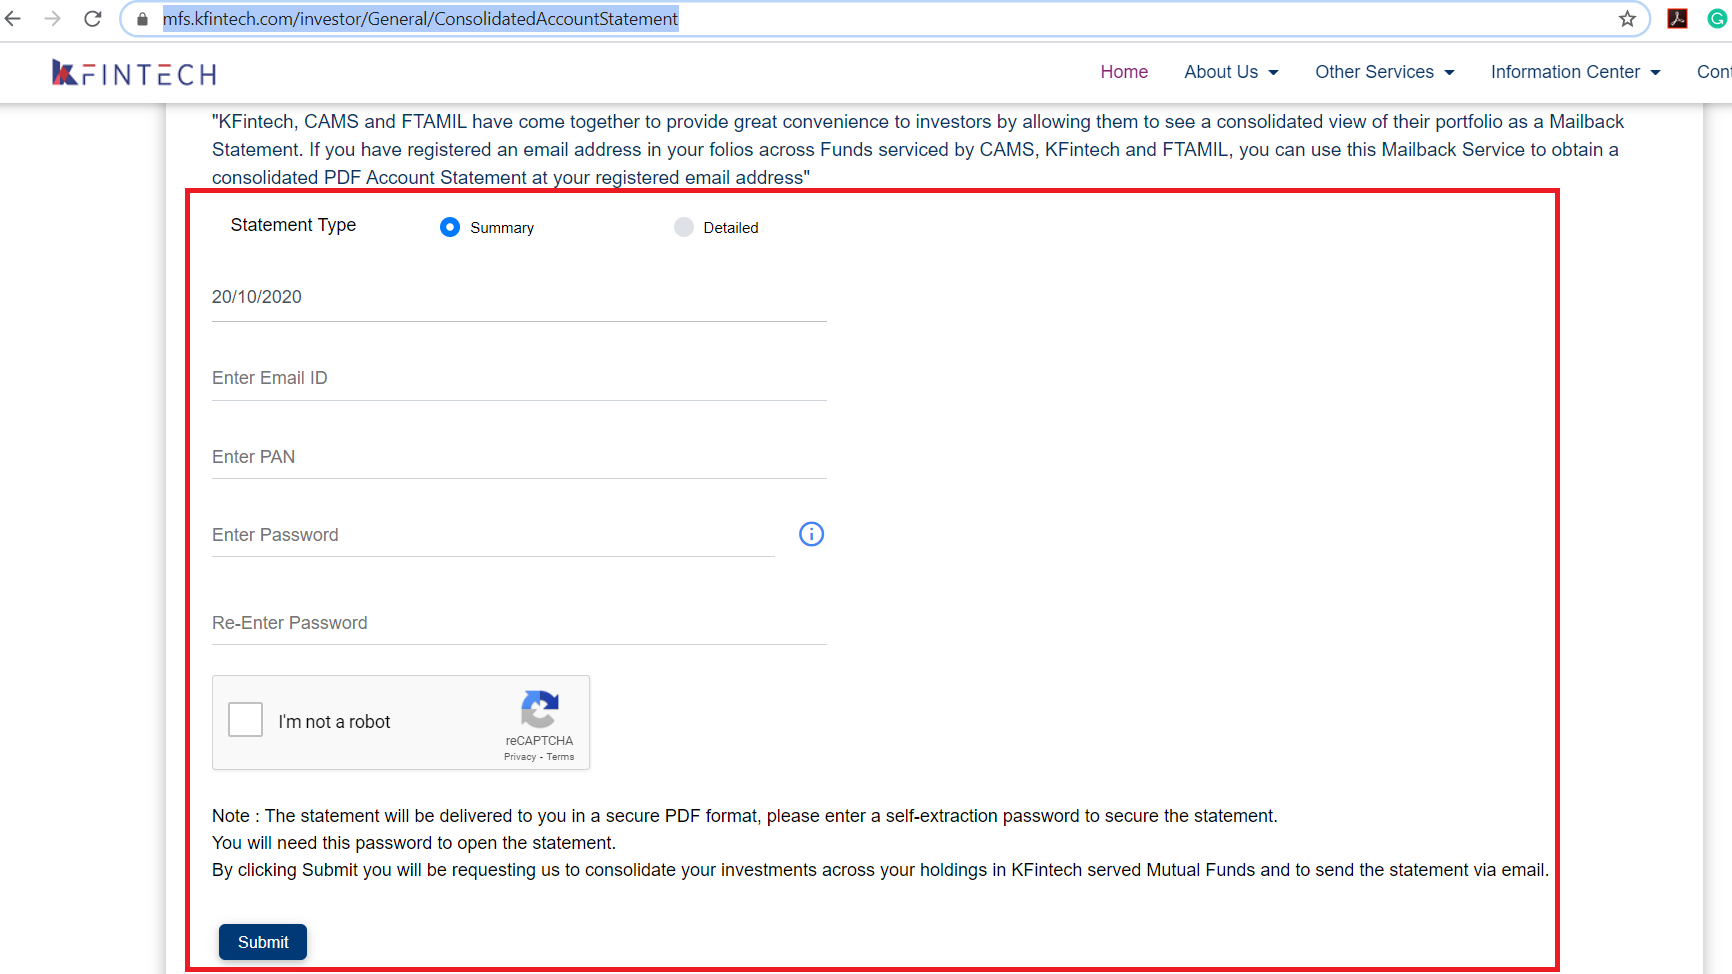The height and width of the screenshot is (974, 1732).
Task: Open the Adobe Acrobat extension icon
Action: (x=1677, y=19)
